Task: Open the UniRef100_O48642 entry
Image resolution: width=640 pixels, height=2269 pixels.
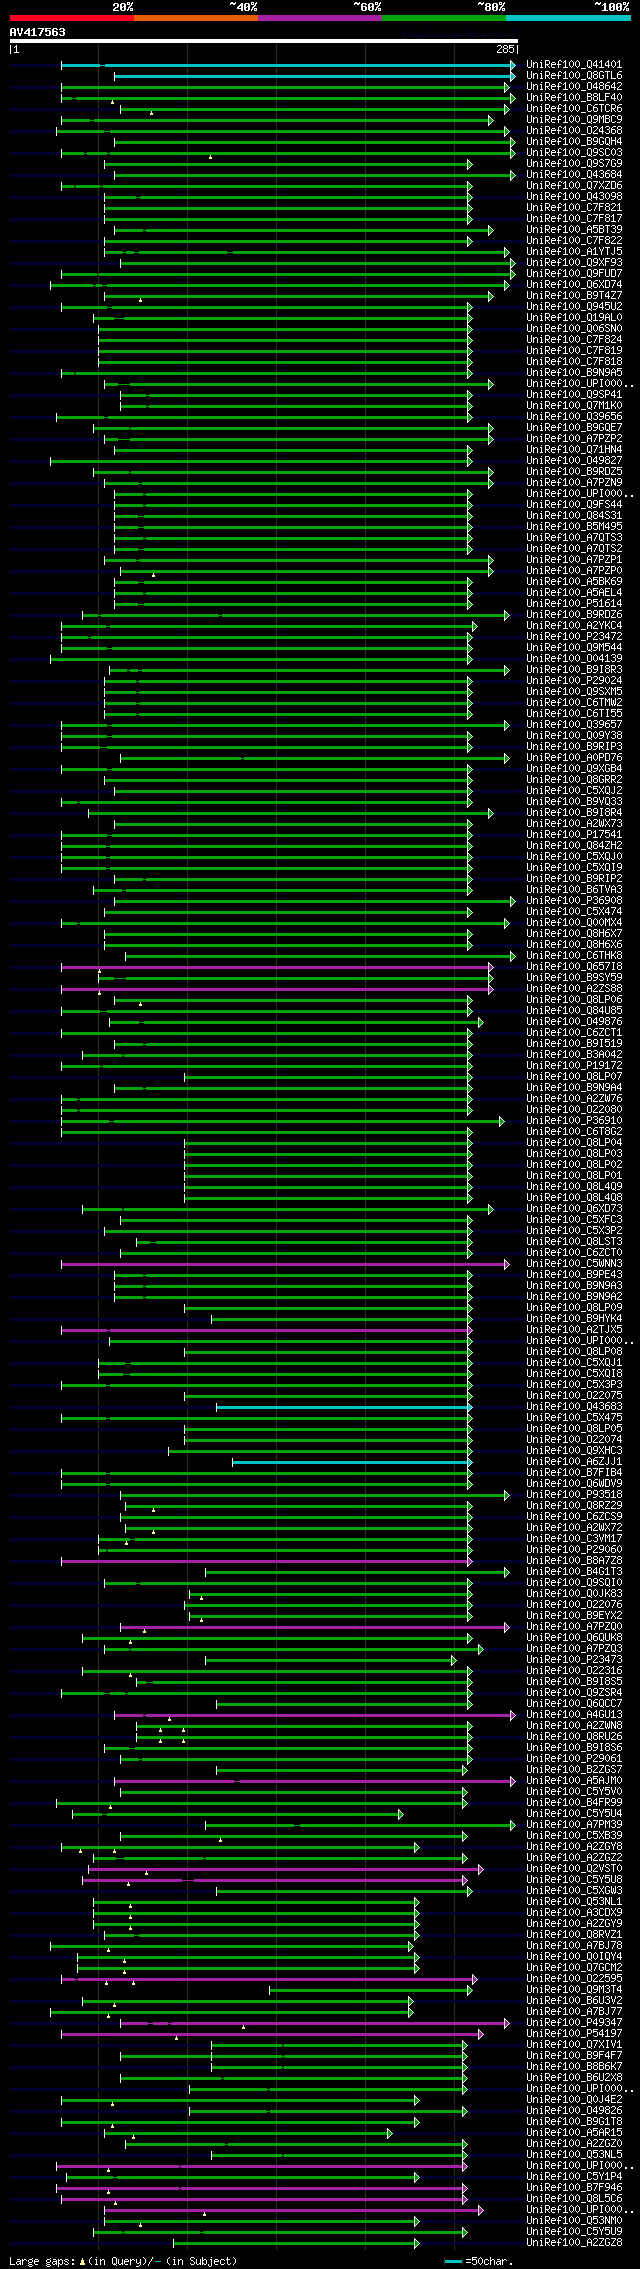Action: 574,87
